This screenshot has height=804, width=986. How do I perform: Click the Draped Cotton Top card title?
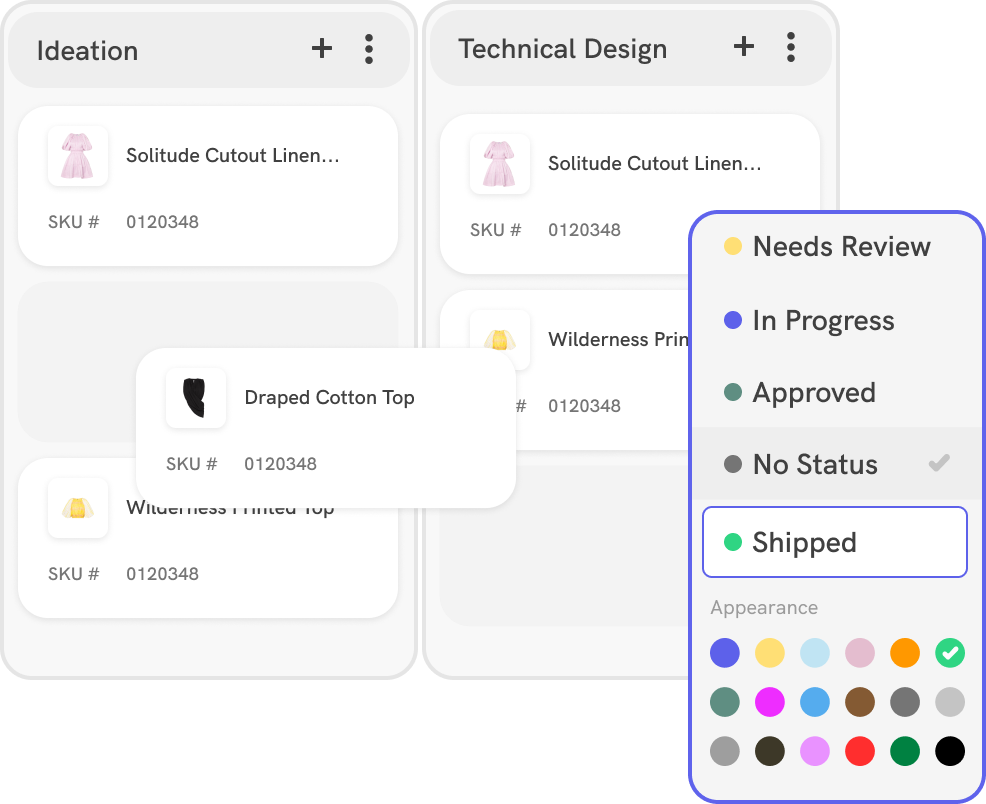coord(330,397)
